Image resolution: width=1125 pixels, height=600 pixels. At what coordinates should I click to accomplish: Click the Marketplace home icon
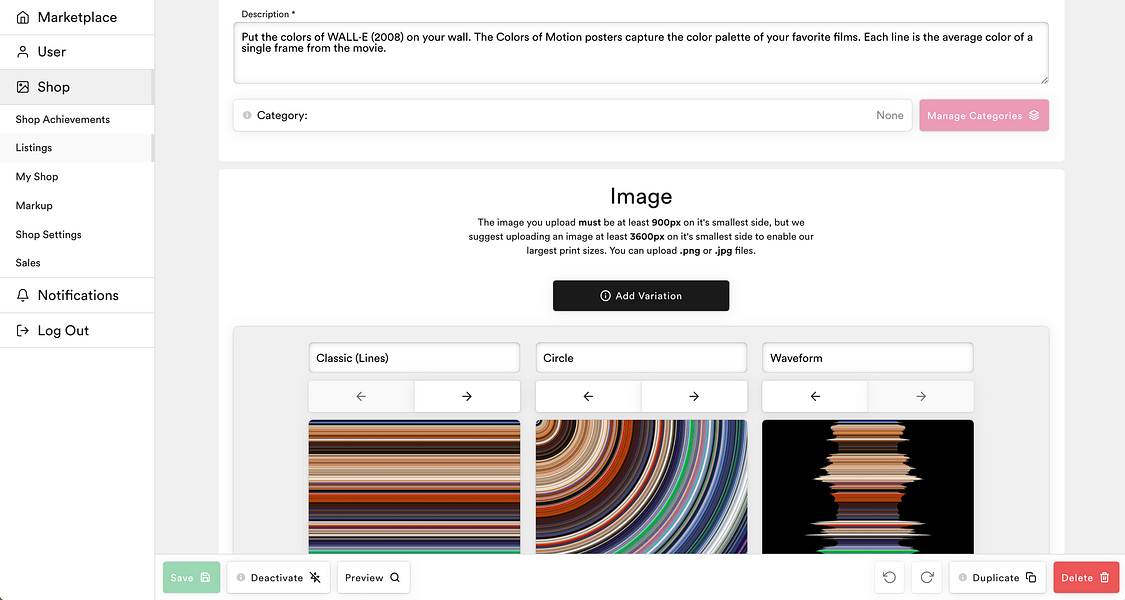[23, 17]
